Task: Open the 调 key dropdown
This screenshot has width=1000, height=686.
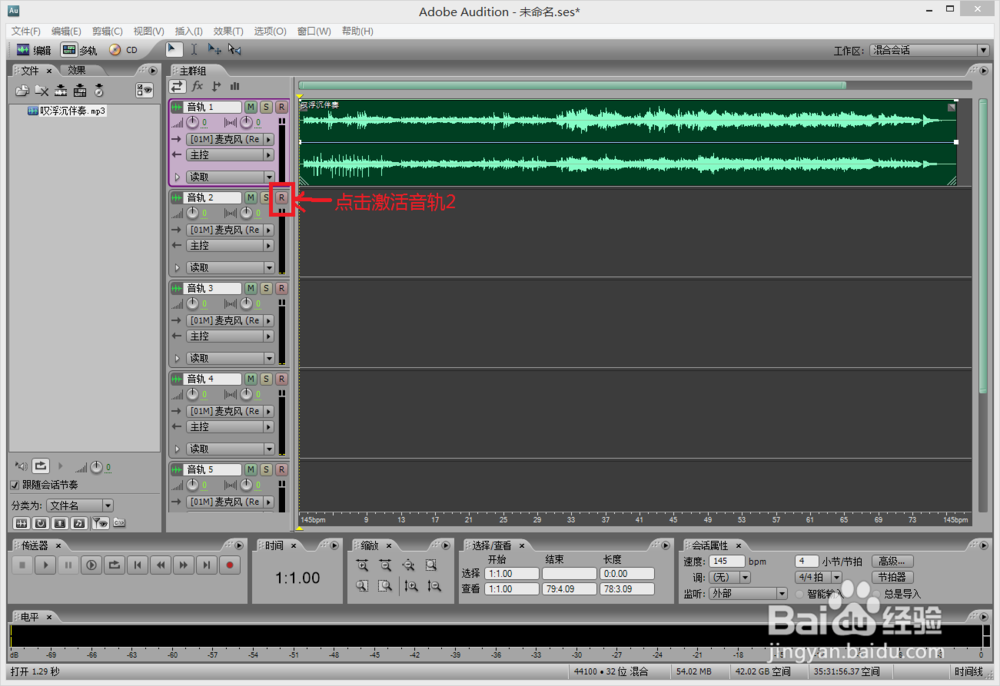Action: 730,578
